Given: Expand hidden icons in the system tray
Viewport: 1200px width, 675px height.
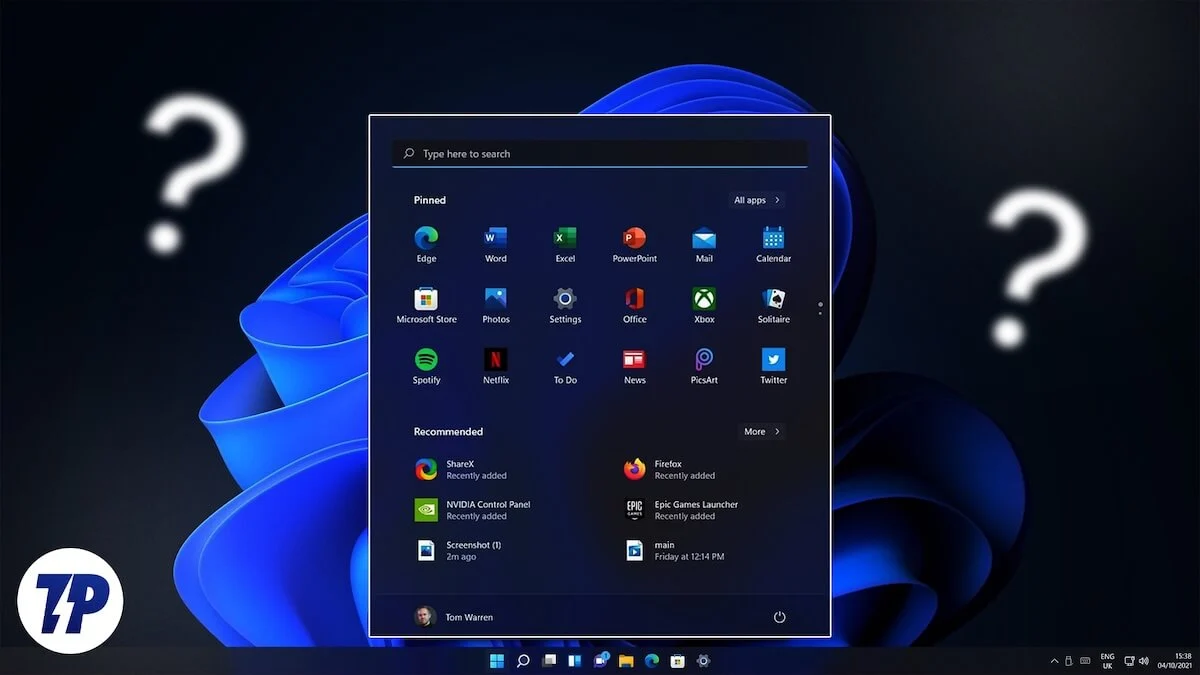Looking at the screenshot, I should [x=1054, y=661].
